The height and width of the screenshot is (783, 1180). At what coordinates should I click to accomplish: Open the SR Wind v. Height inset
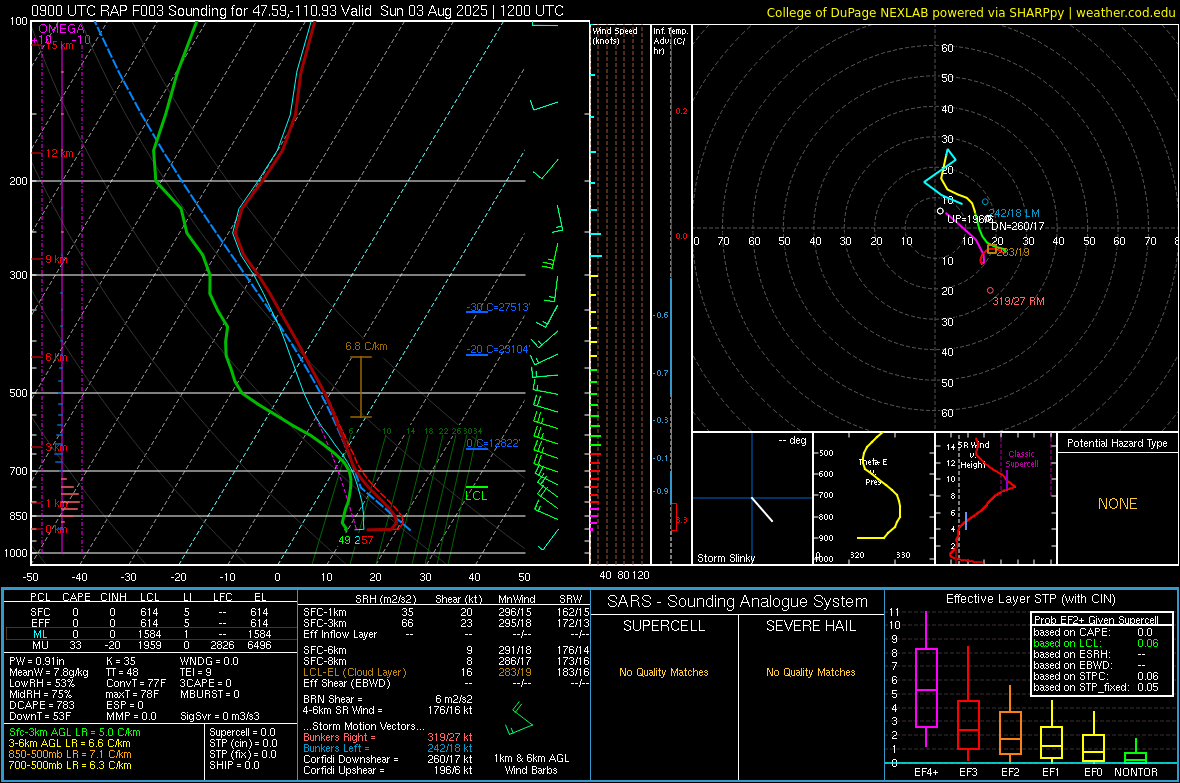[996, 498]
